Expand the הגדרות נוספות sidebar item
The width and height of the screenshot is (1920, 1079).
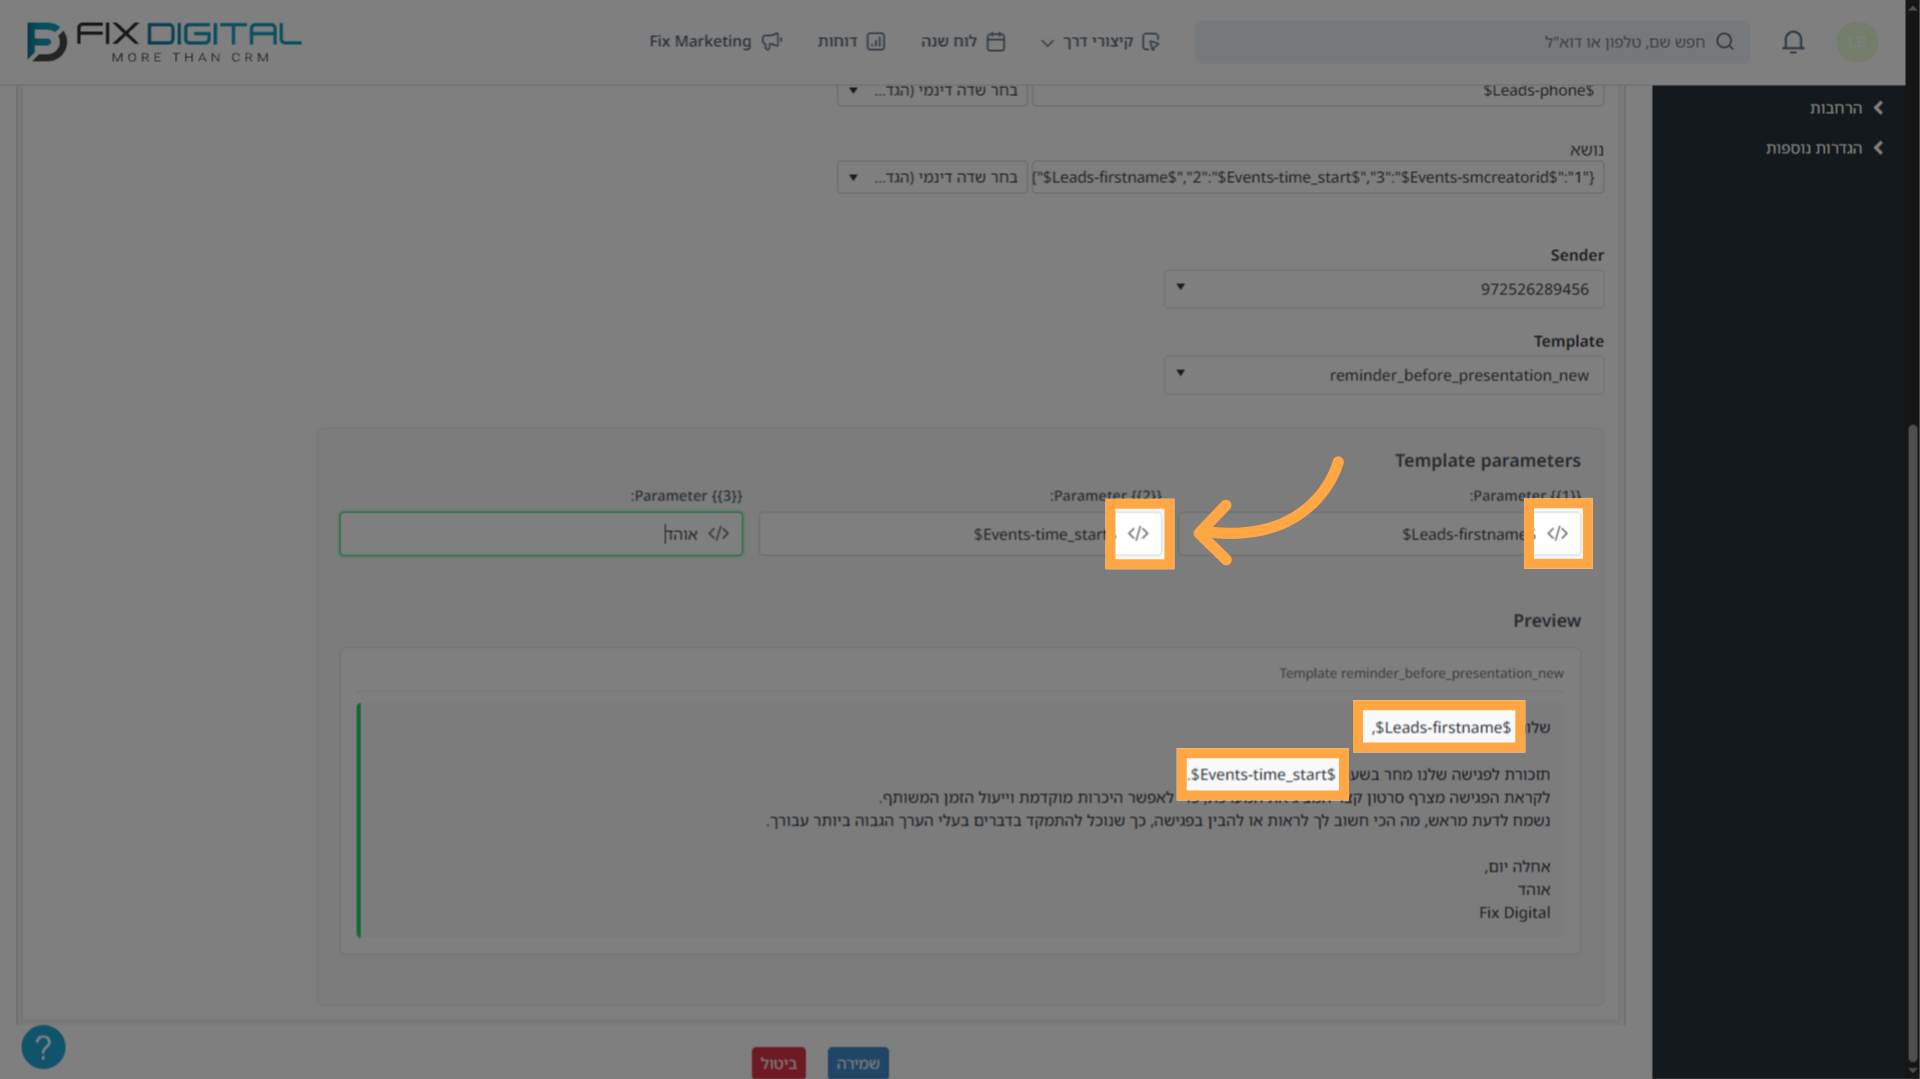point(1824,147)
